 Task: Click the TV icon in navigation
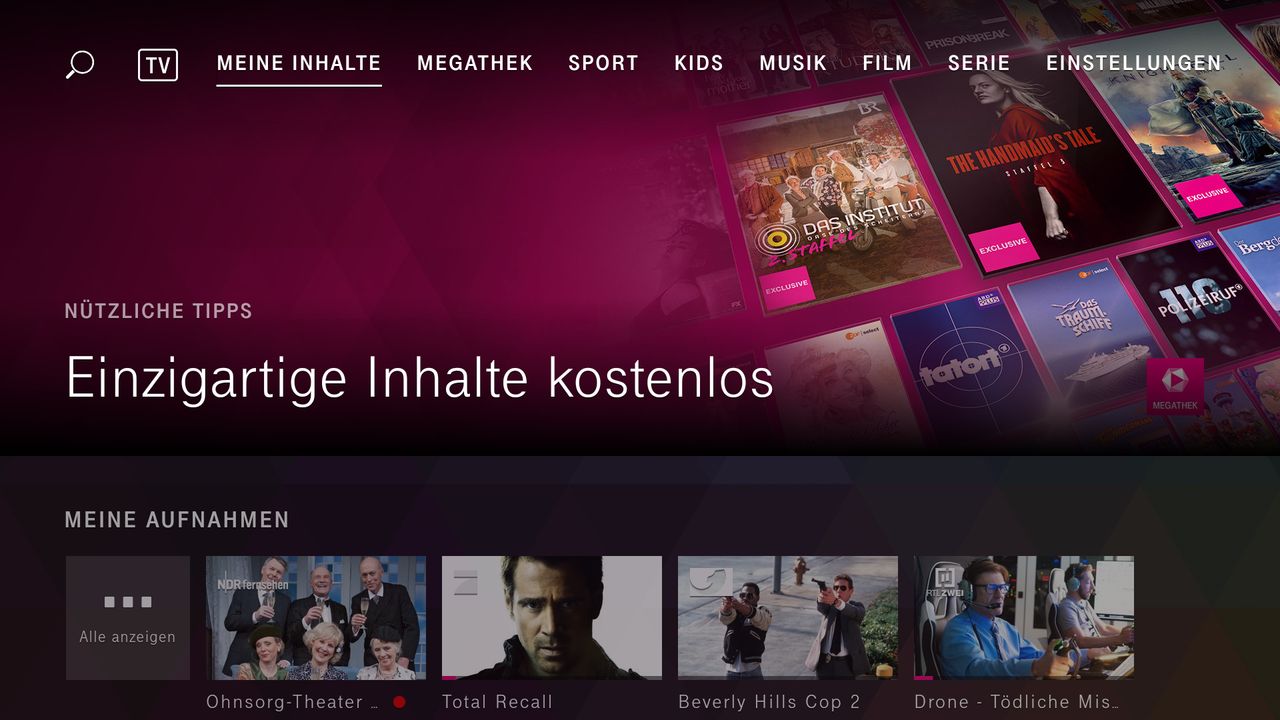tap(158, 65)
